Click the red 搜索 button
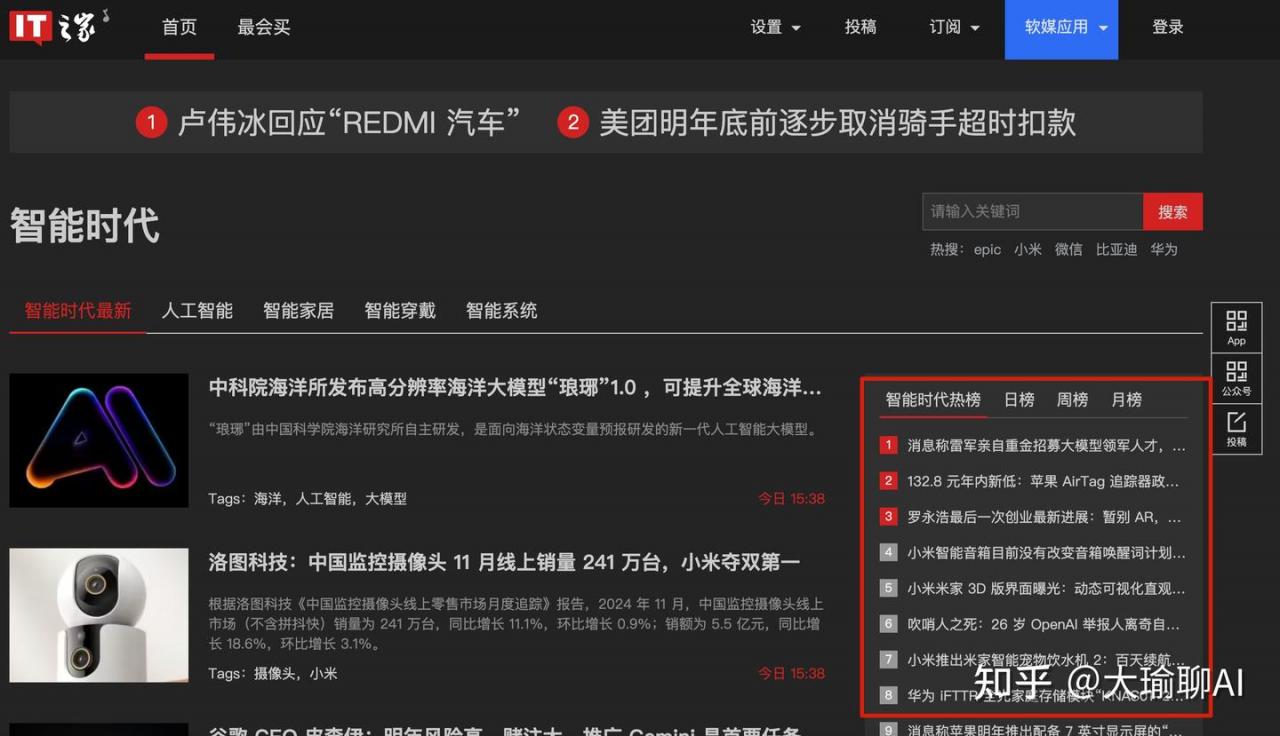Viewport: 1280px width, 736px height. coord(1173,211)
